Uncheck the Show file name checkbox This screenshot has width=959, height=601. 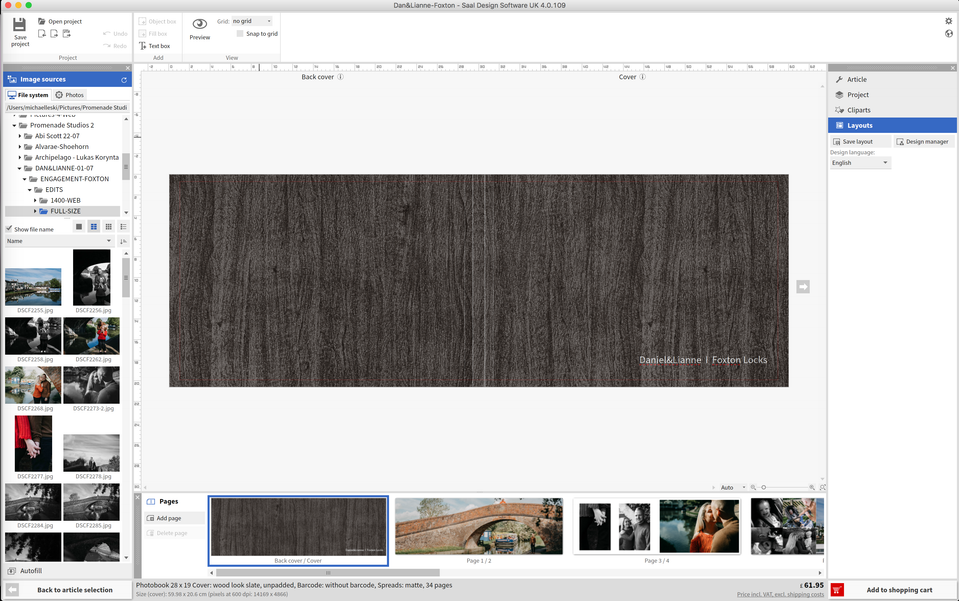9,229
